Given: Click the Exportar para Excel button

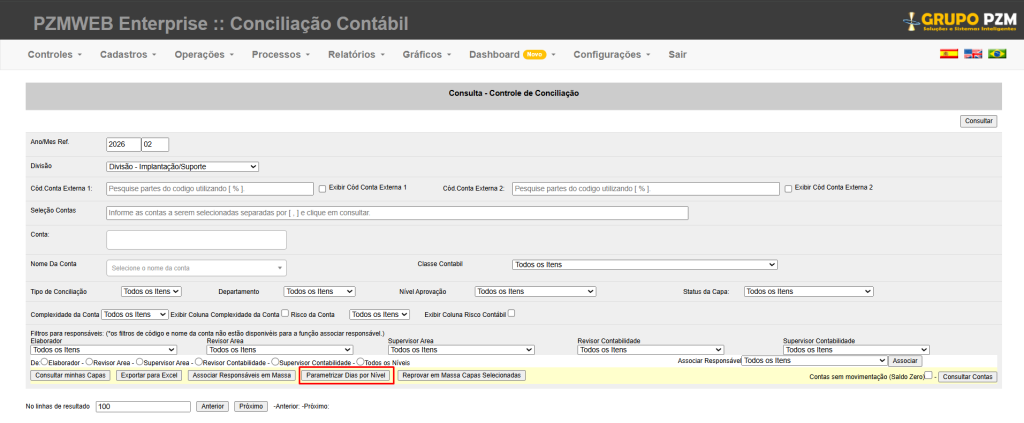Looking at the screenshot, I should 147,376.
